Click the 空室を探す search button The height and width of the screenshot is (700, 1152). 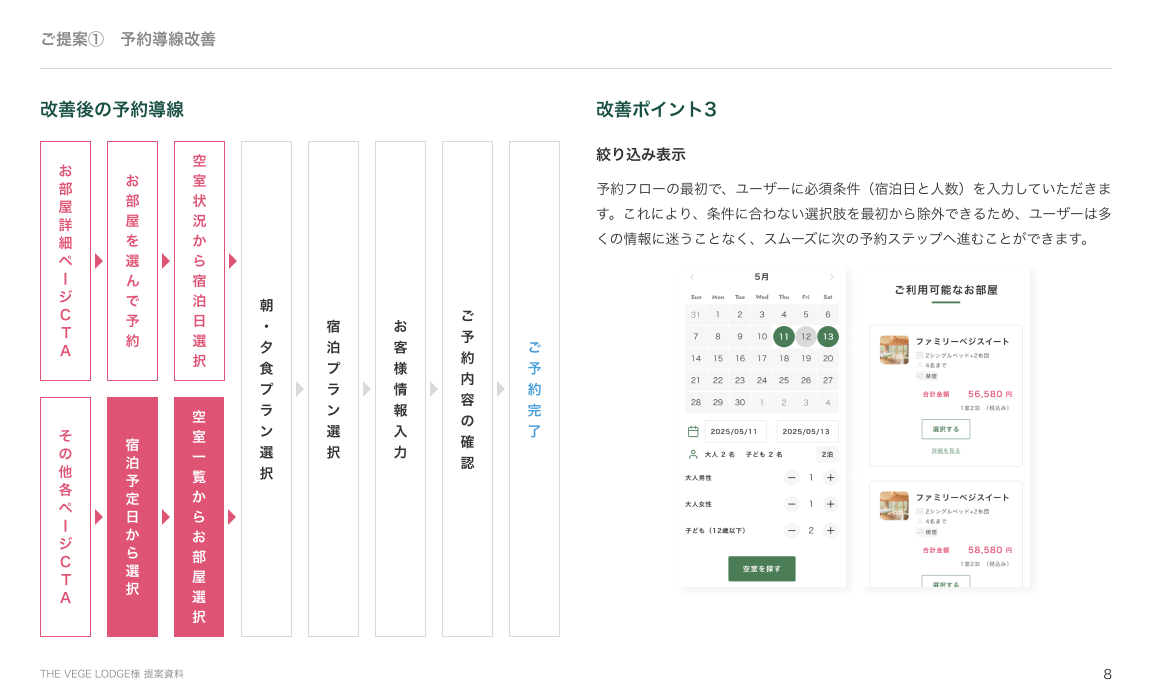pos(762,569)
